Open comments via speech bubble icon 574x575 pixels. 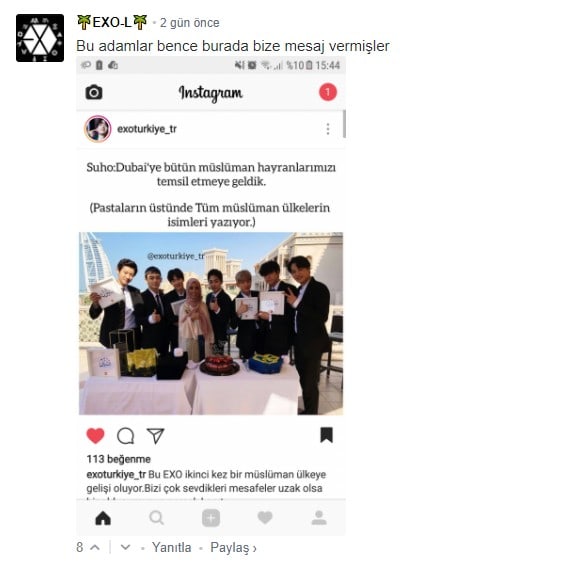125,436
